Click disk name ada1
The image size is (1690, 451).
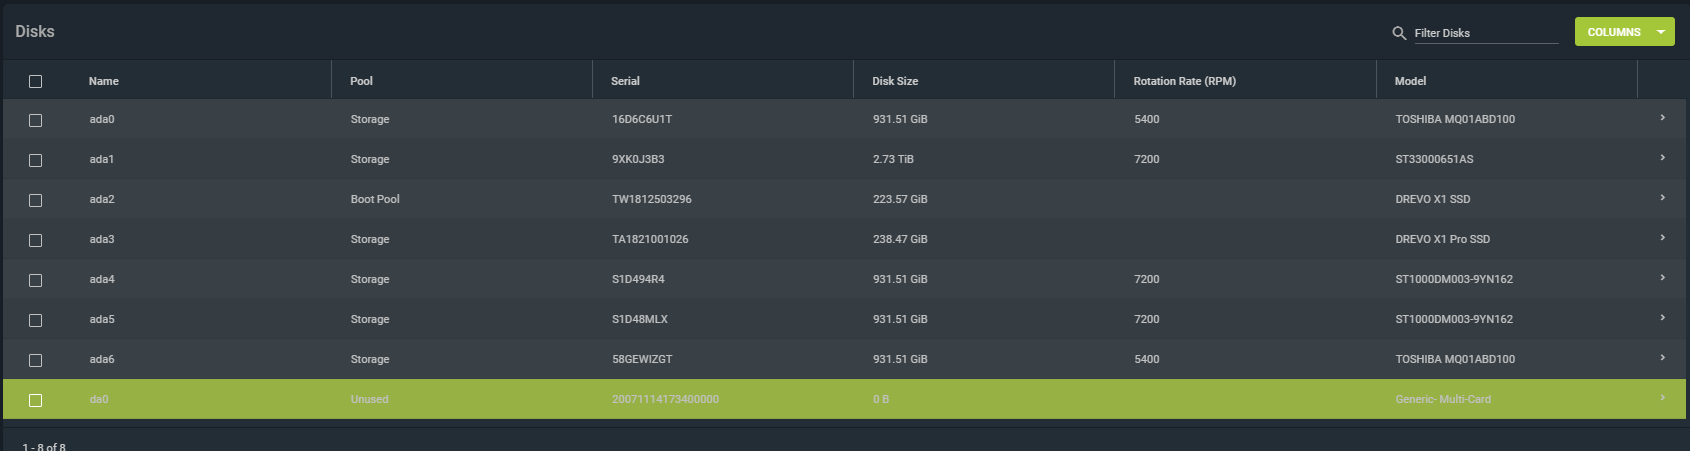point(102,159)
